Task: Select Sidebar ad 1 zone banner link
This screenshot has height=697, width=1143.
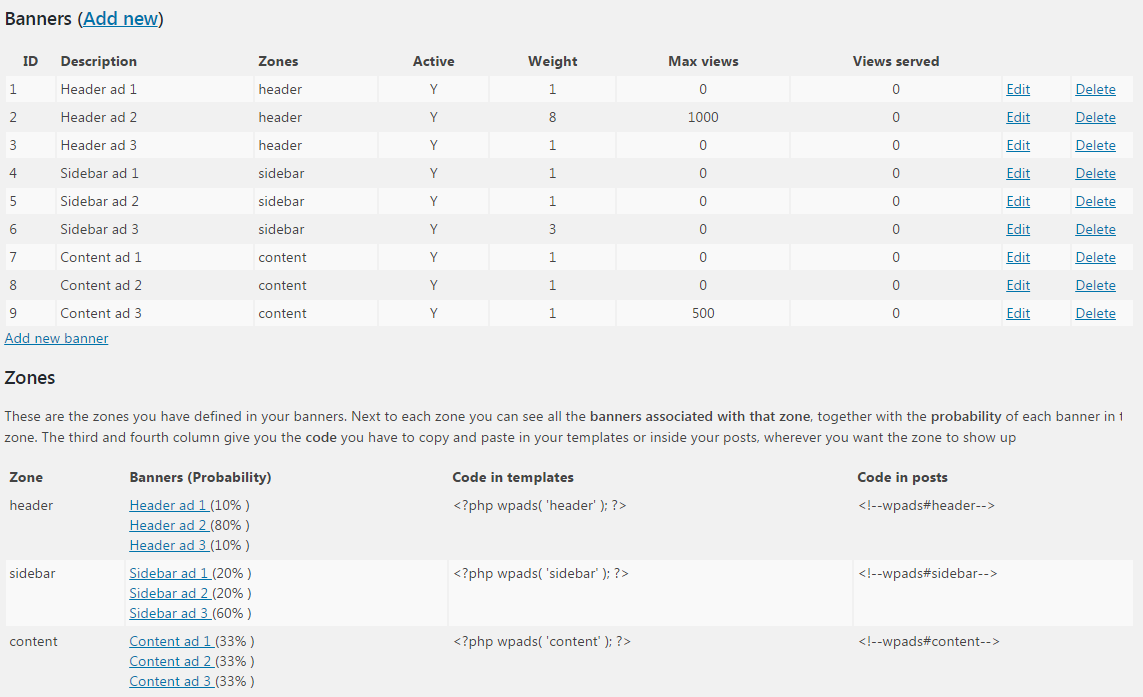Action: (x=170, y=573)
